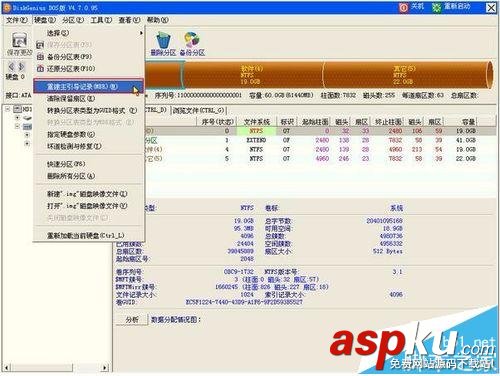Viewport: 500px width, 376px height.
Task: Click the Shutdown (关机) icon in title bar
Action: (403, 7)
